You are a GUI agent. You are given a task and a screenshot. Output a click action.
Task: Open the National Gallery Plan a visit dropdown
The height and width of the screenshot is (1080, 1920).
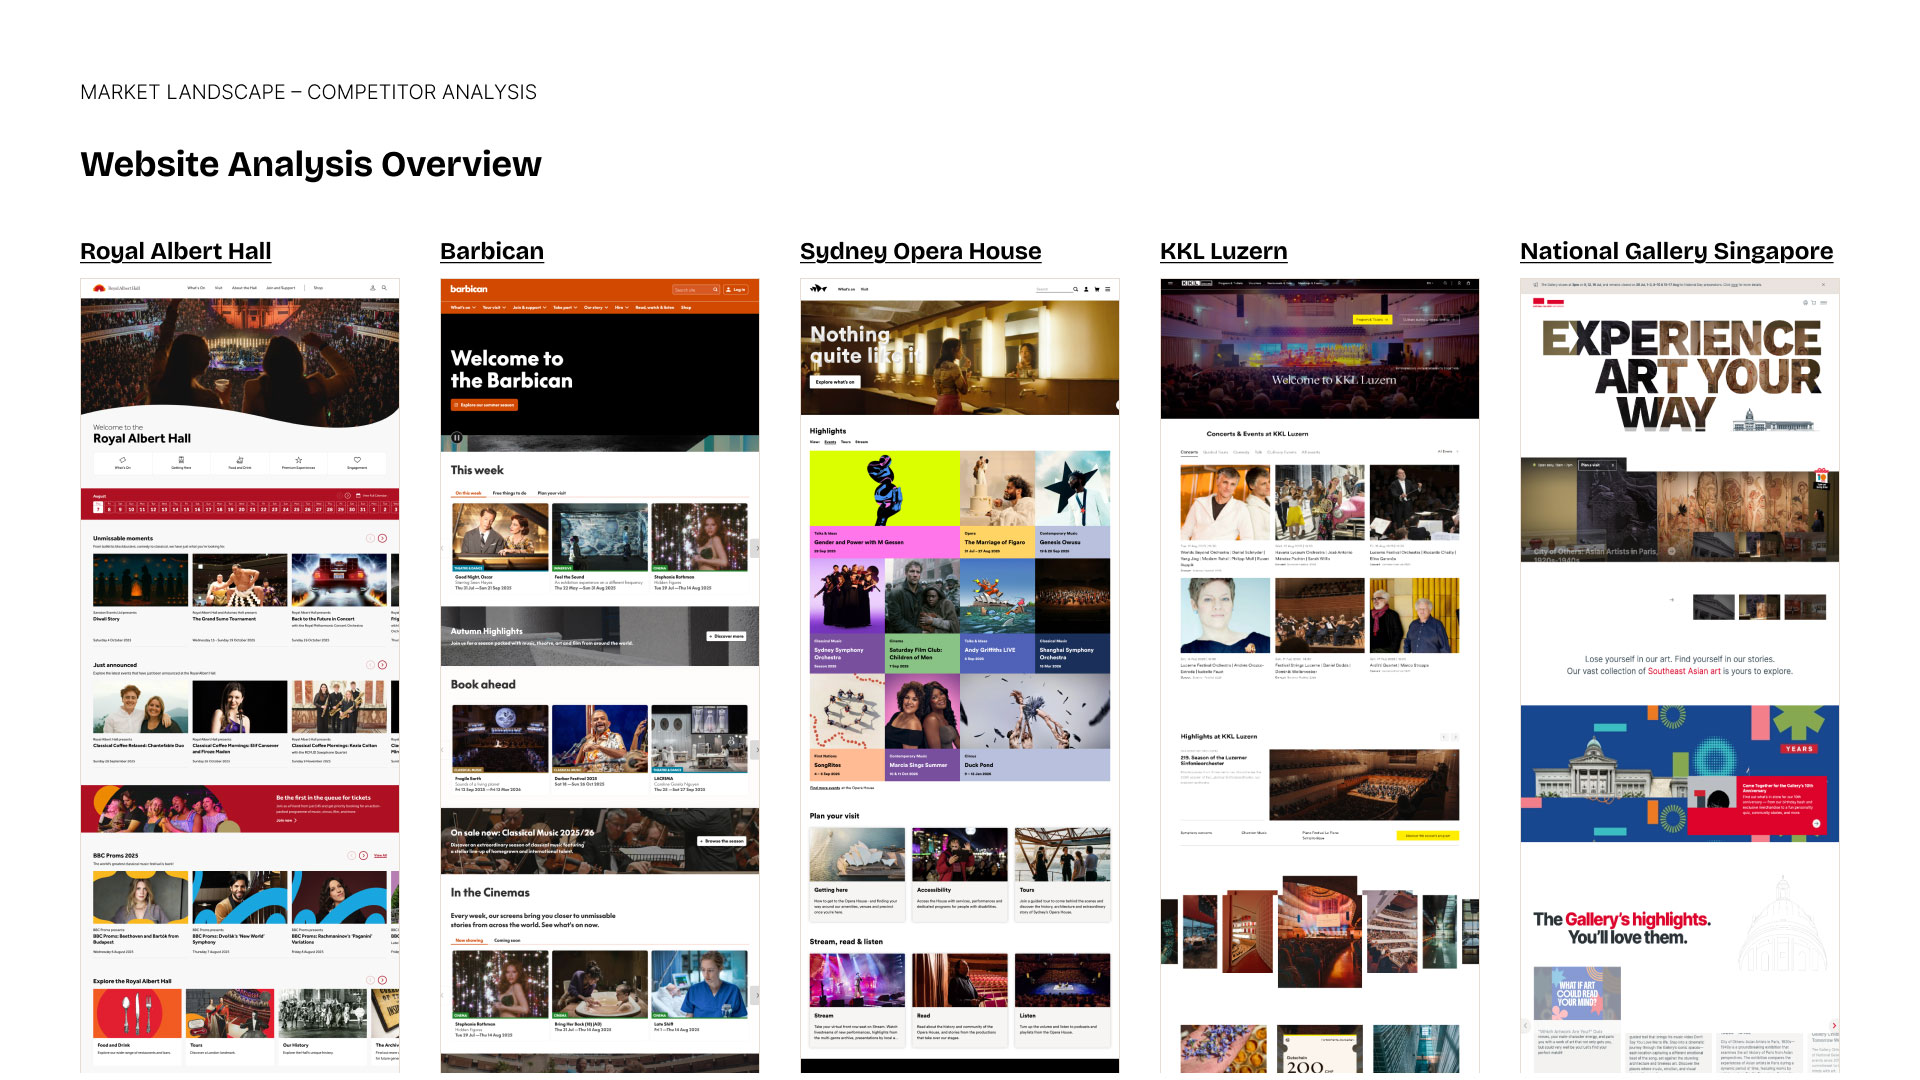(x=1597, y=465)
